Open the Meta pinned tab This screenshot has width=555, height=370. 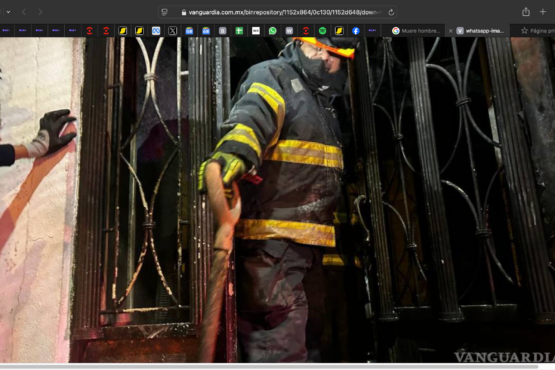(x=156, y=31)
